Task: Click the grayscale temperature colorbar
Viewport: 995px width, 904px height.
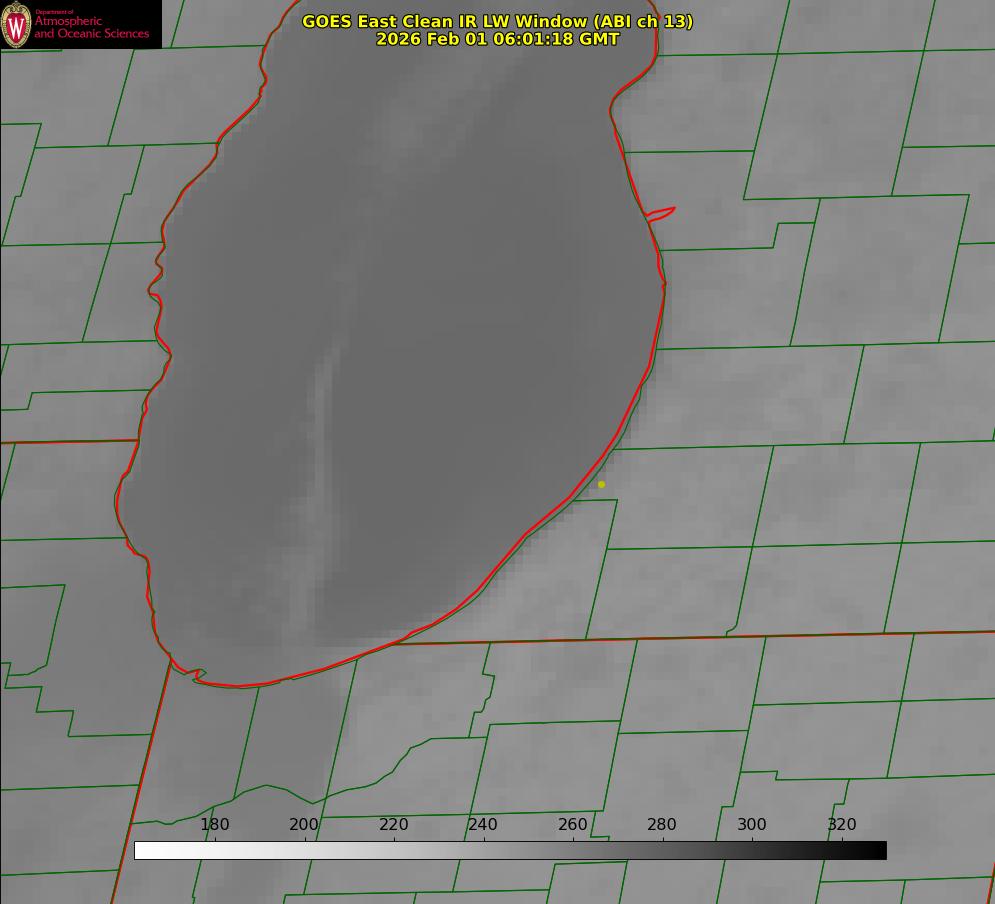Action: pyautogui.click(x=510, y=850)
